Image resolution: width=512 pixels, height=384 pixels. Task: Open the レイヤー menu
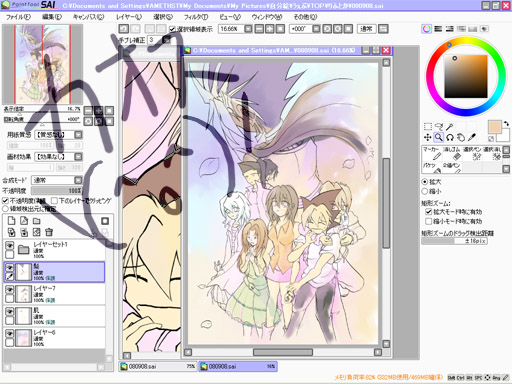point(129,17)
